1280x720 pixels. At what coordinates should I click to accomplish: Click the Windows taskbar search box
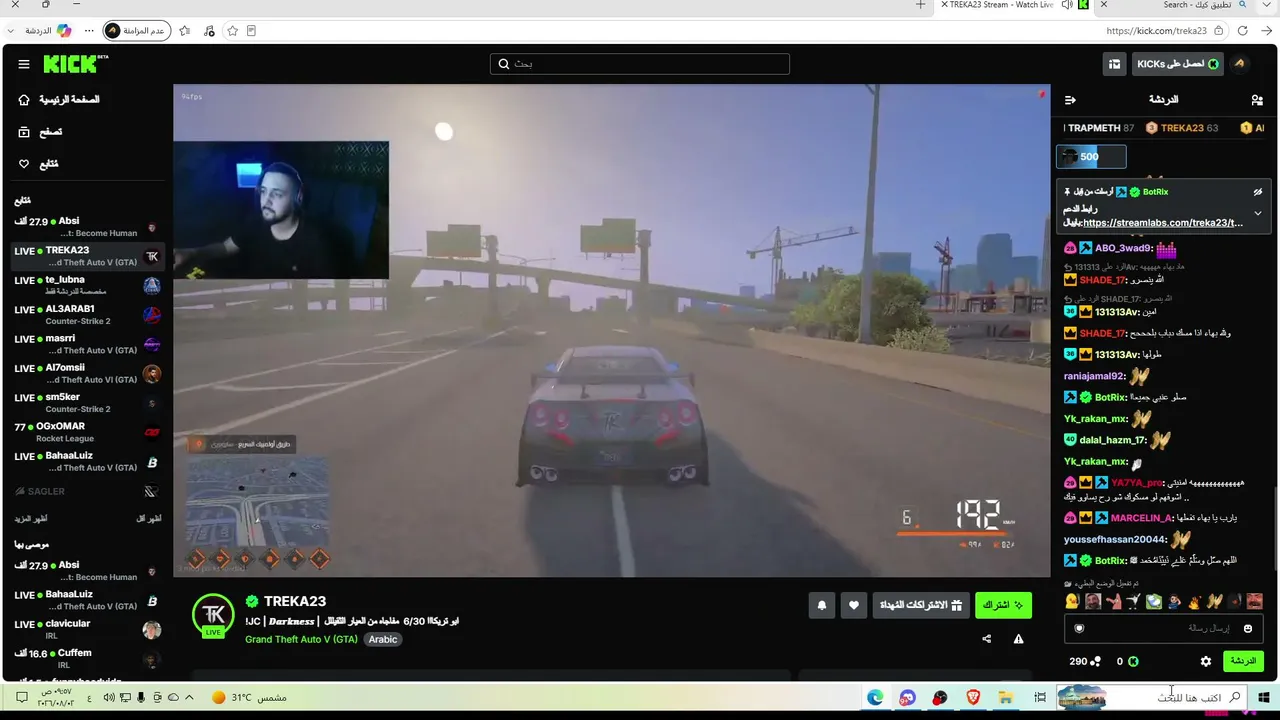[x=1150, y=697]
